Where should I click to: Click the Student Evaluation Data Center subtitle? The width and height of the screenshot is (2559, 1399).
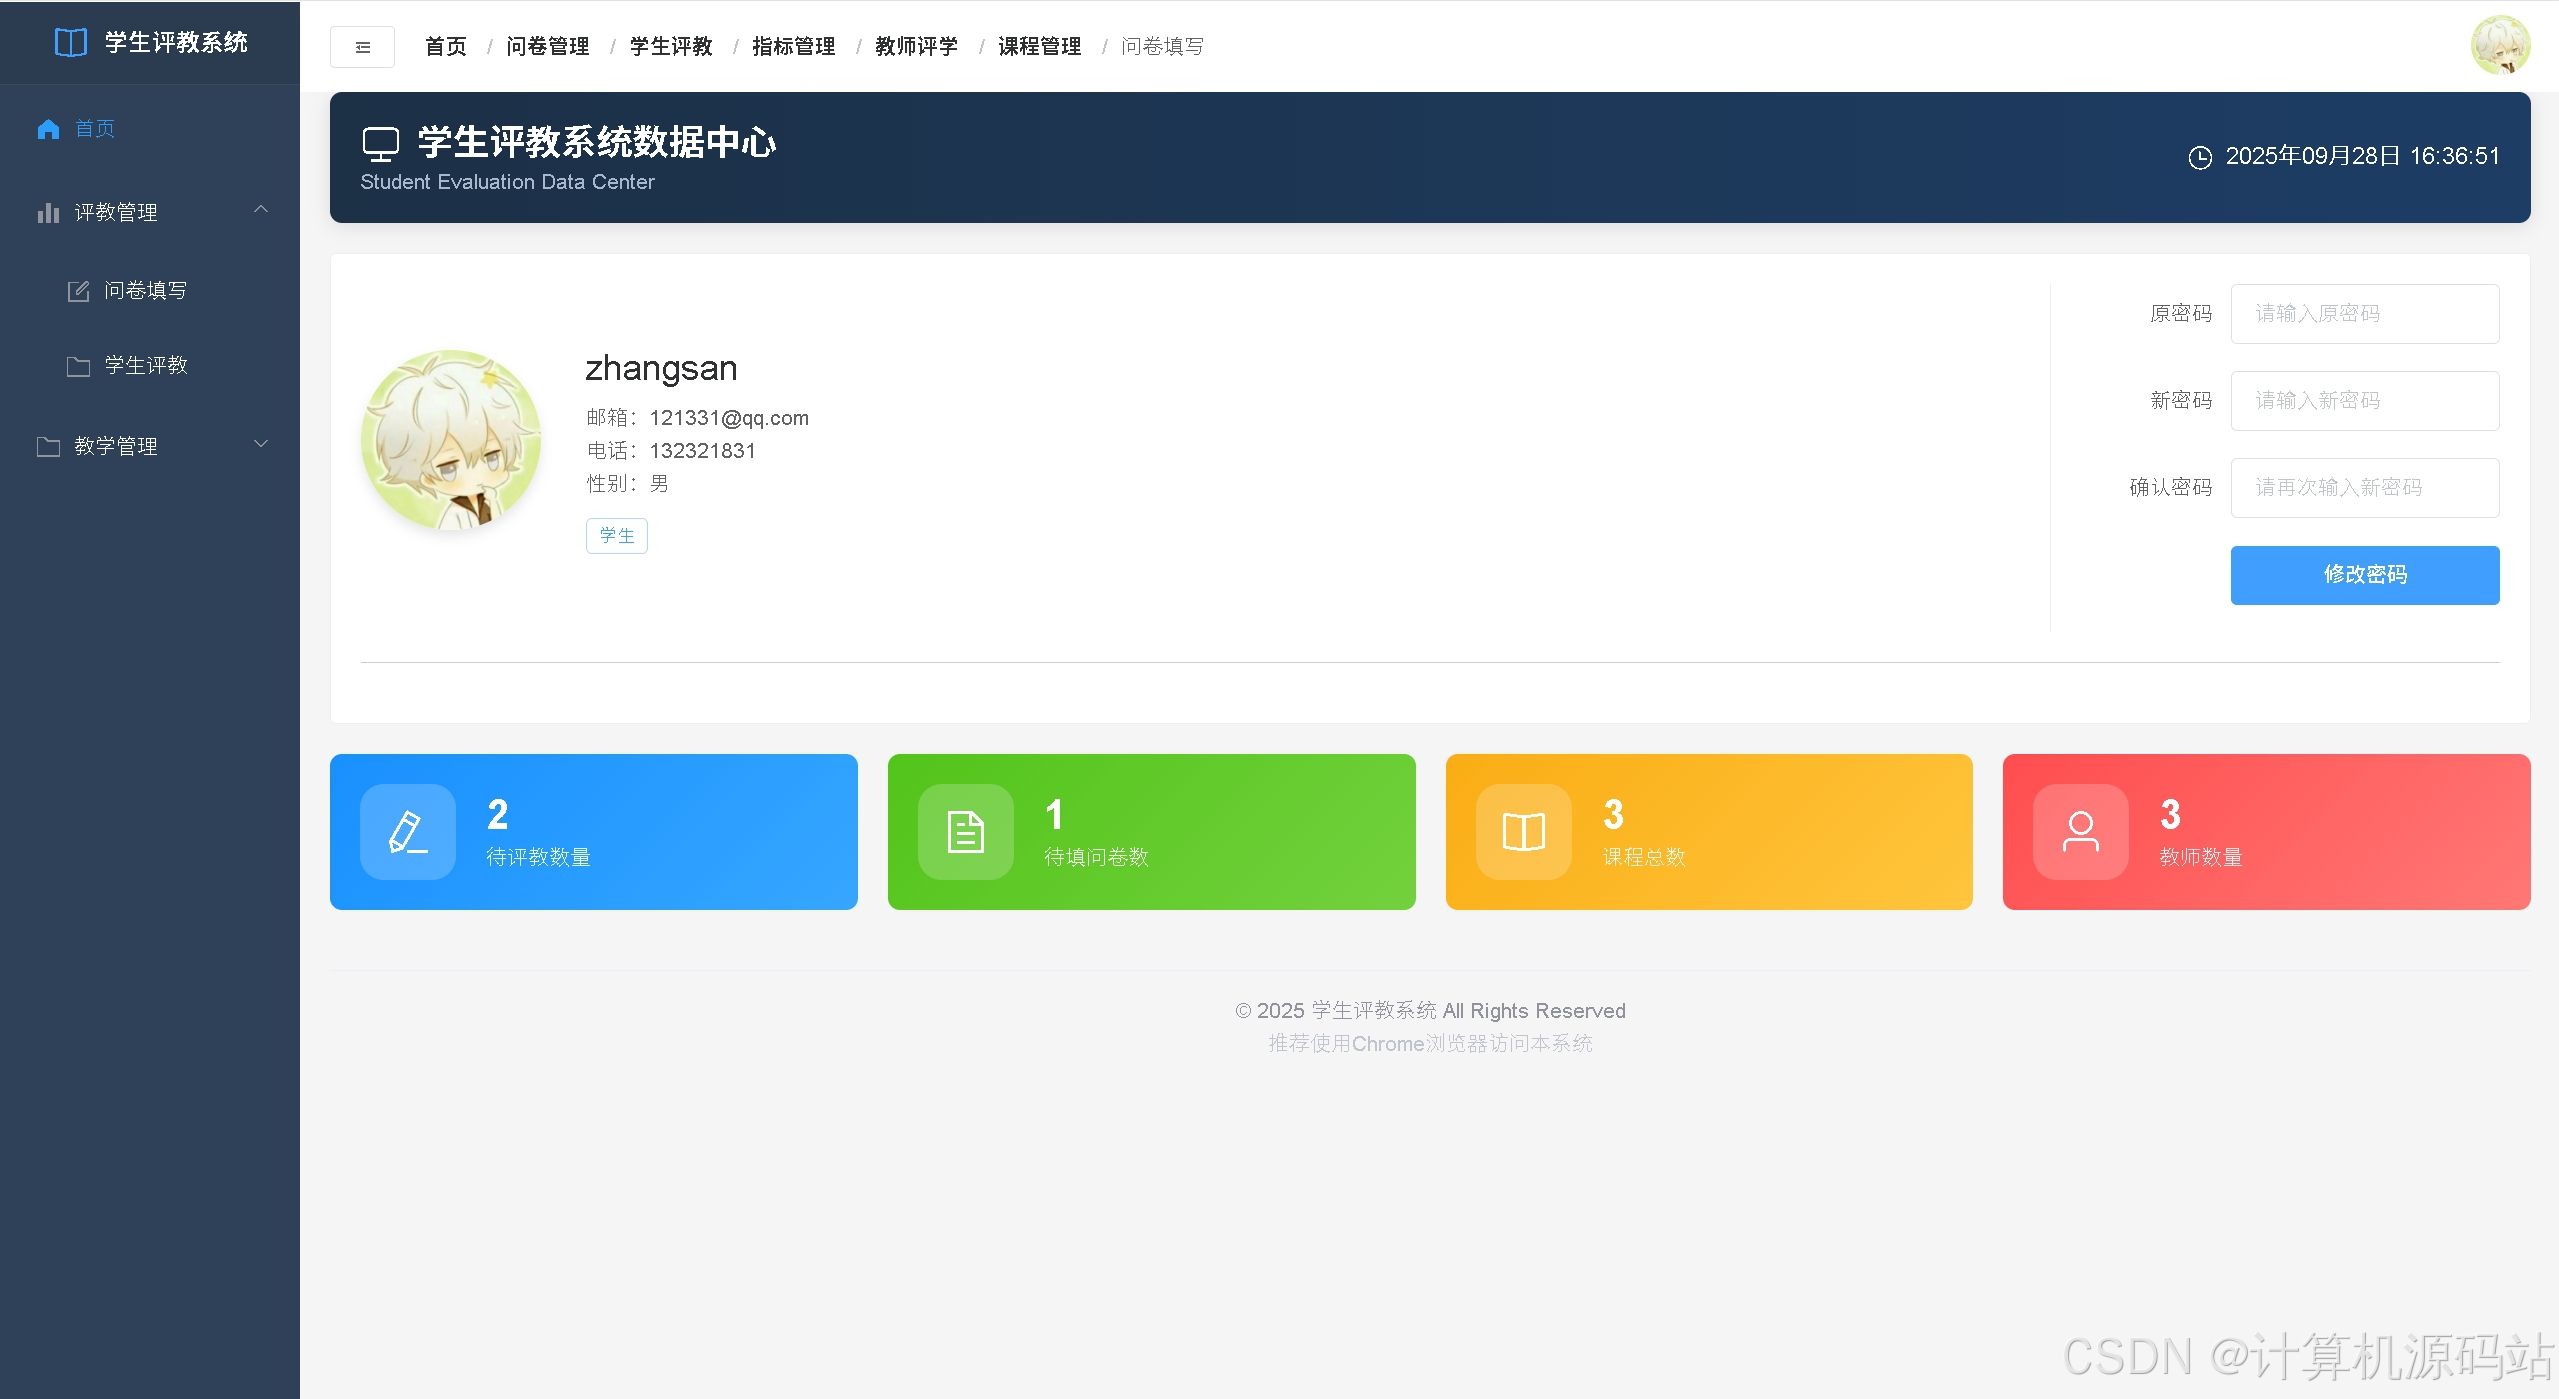pyautogui.click(x=508, y=182)
